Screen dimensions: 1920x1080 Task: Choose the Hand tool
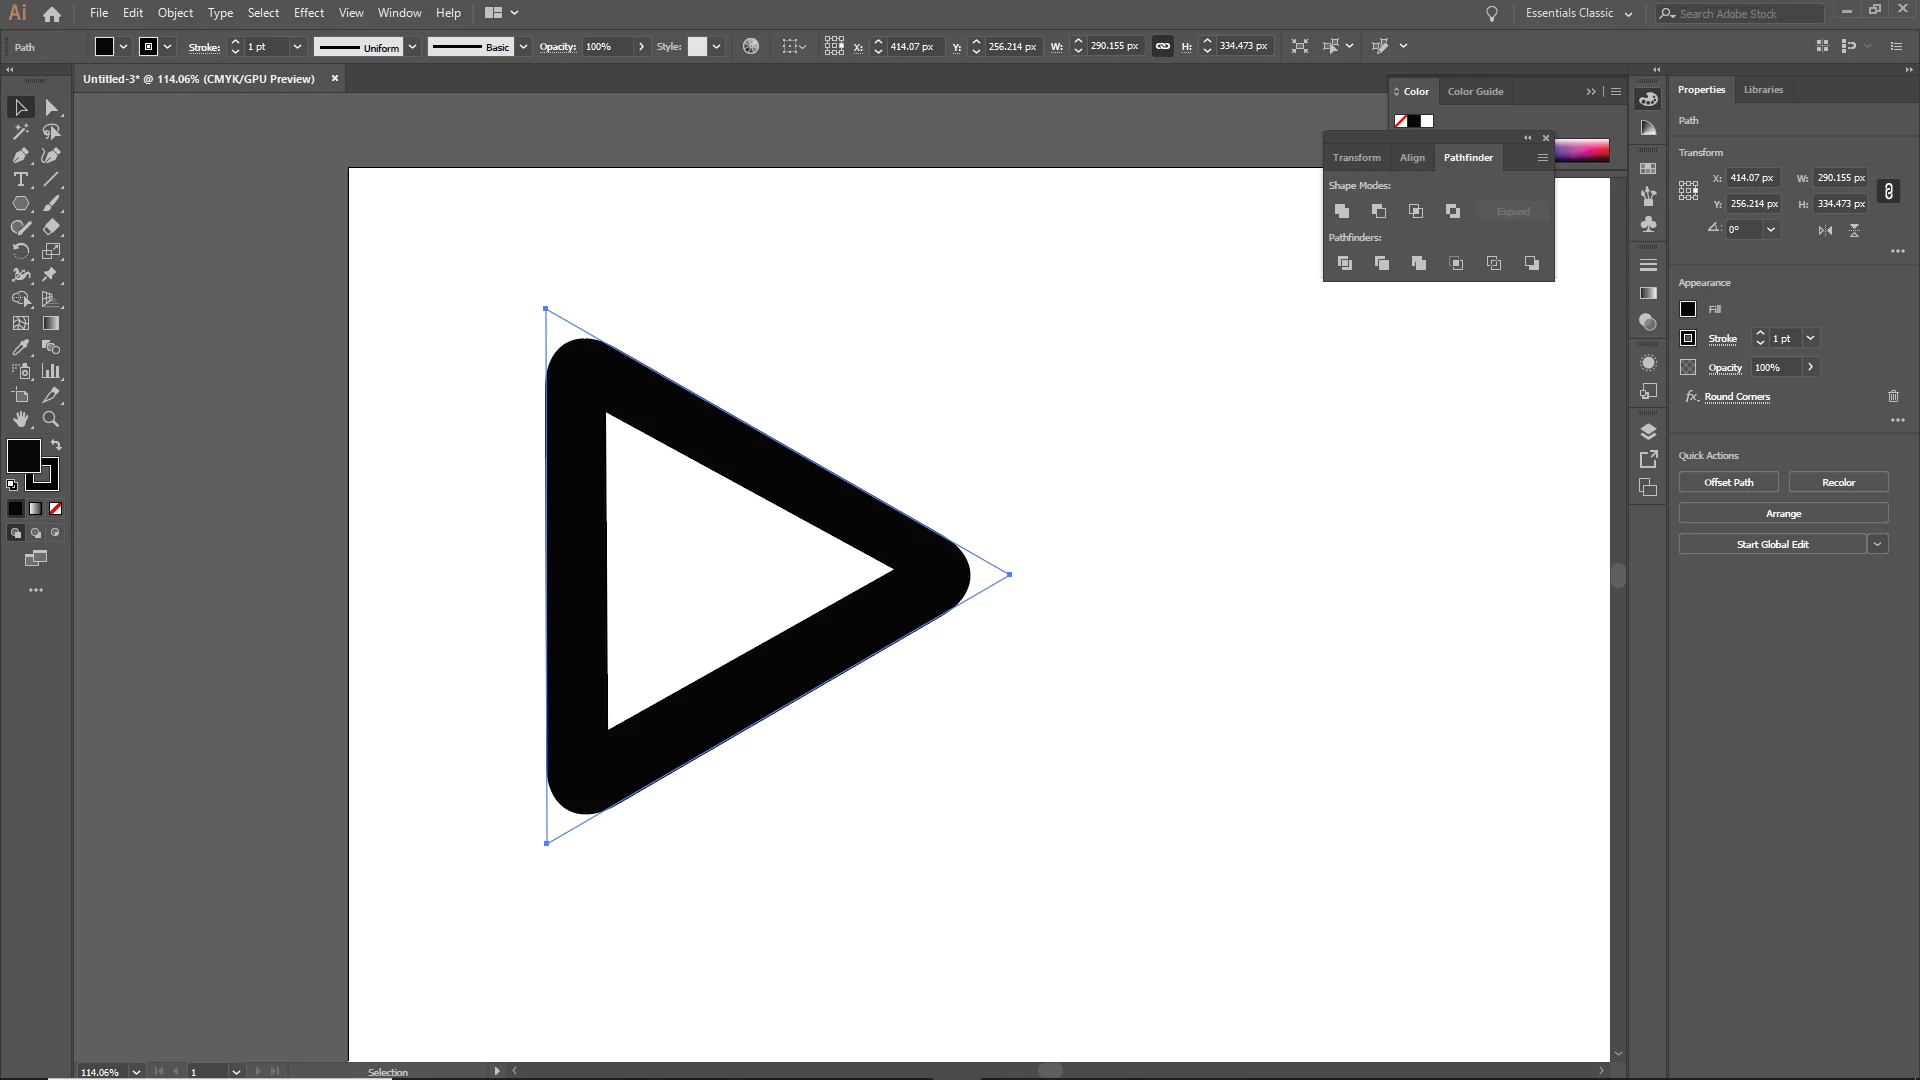20,420
